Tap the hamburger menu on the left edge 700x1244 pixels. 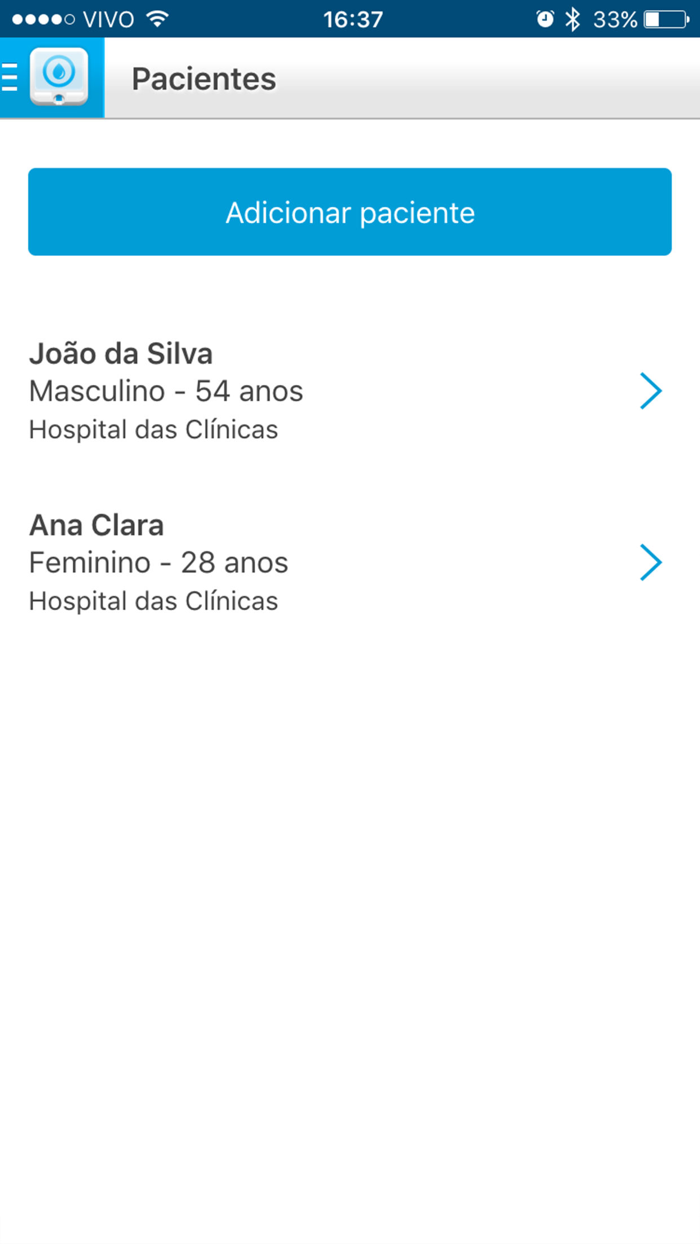coord(7,77)
